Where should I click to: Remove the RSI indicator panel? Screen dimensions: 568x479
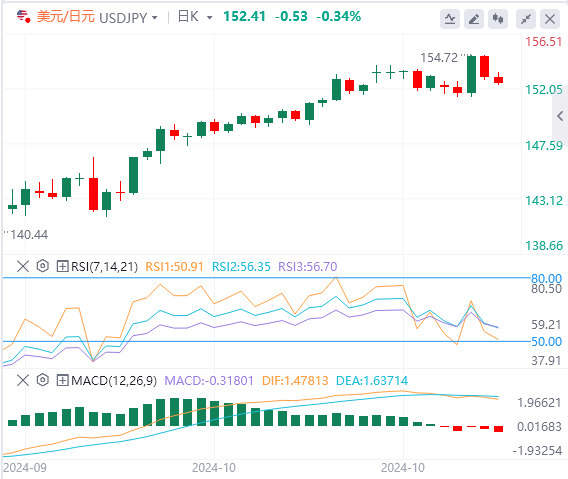click(23, 267)
